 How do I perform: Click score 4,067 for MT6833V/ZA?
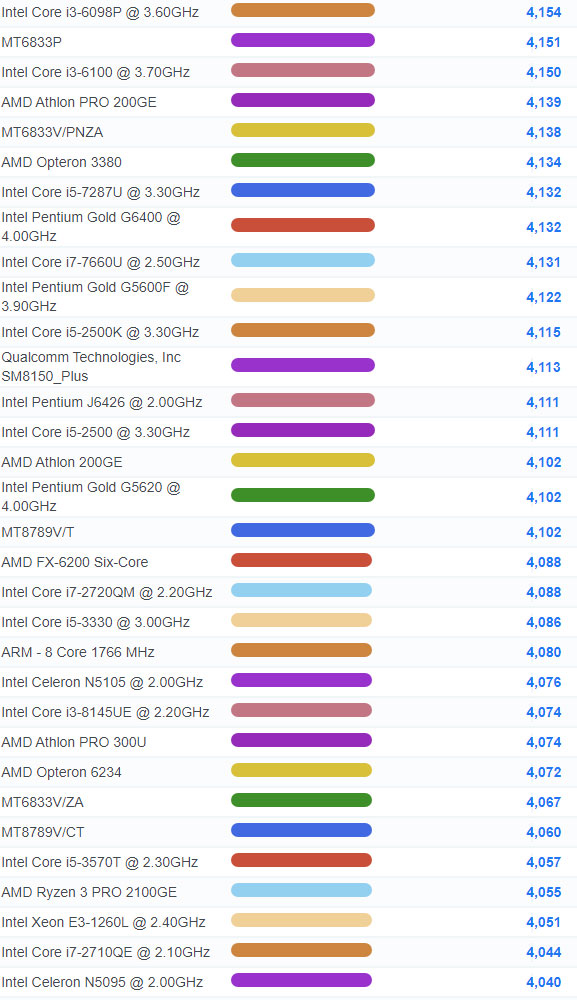544,802
